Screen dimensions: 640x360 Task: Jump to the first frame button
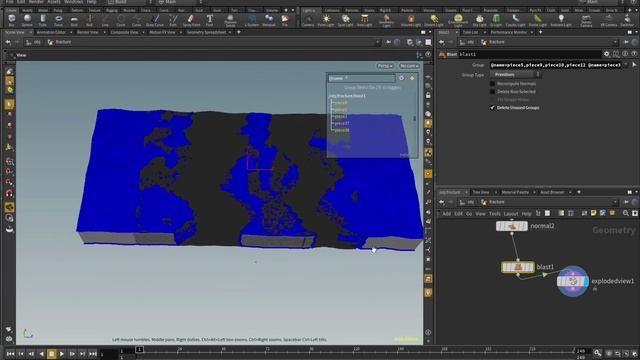pyautogui.click(x=10, y=354)
